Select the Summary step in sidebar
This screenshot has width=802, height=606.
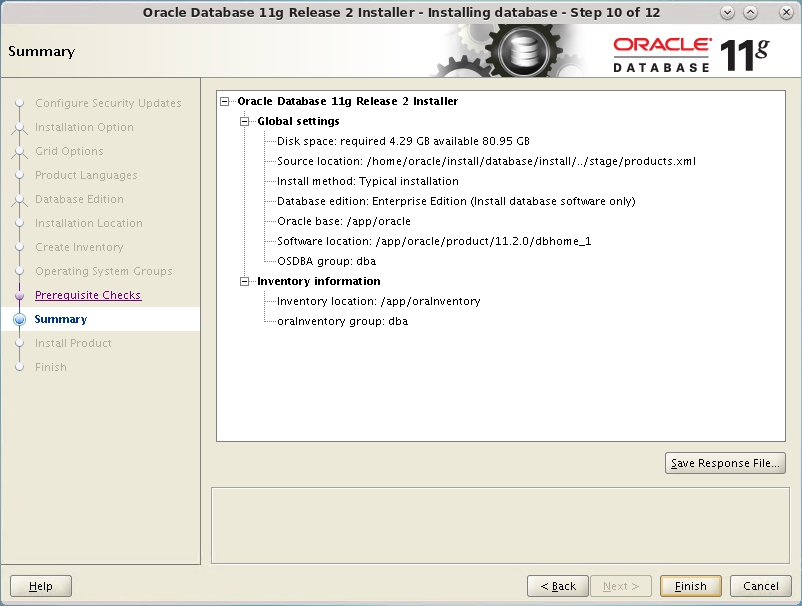tap(61, 319)
